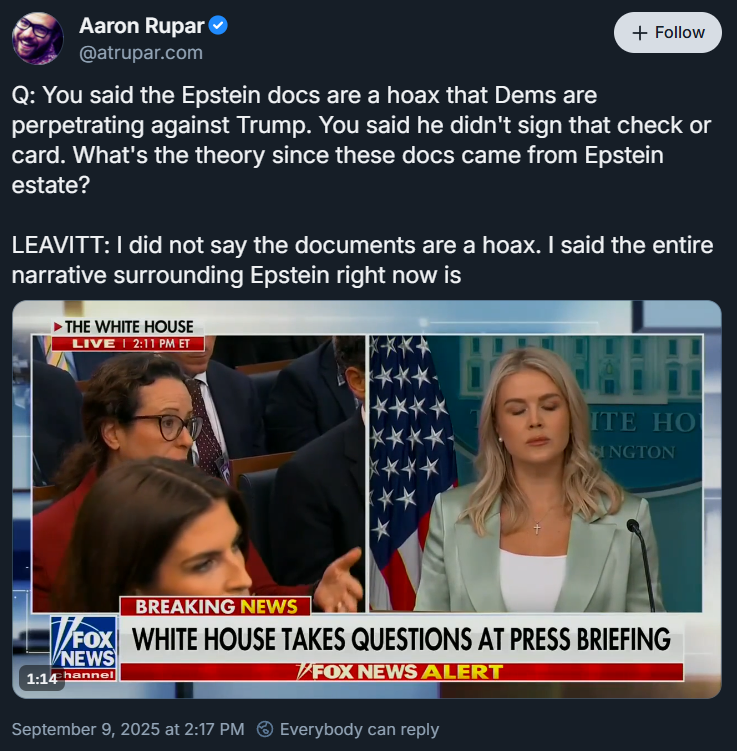737x751 pixels.
Task: Open the Aaron Rupar display name link
Action: (142, 25)
